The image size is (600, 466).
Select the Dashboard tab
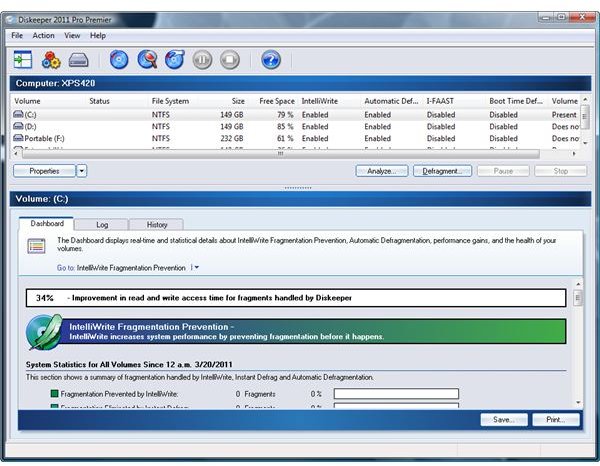click(x=47, y=223)
